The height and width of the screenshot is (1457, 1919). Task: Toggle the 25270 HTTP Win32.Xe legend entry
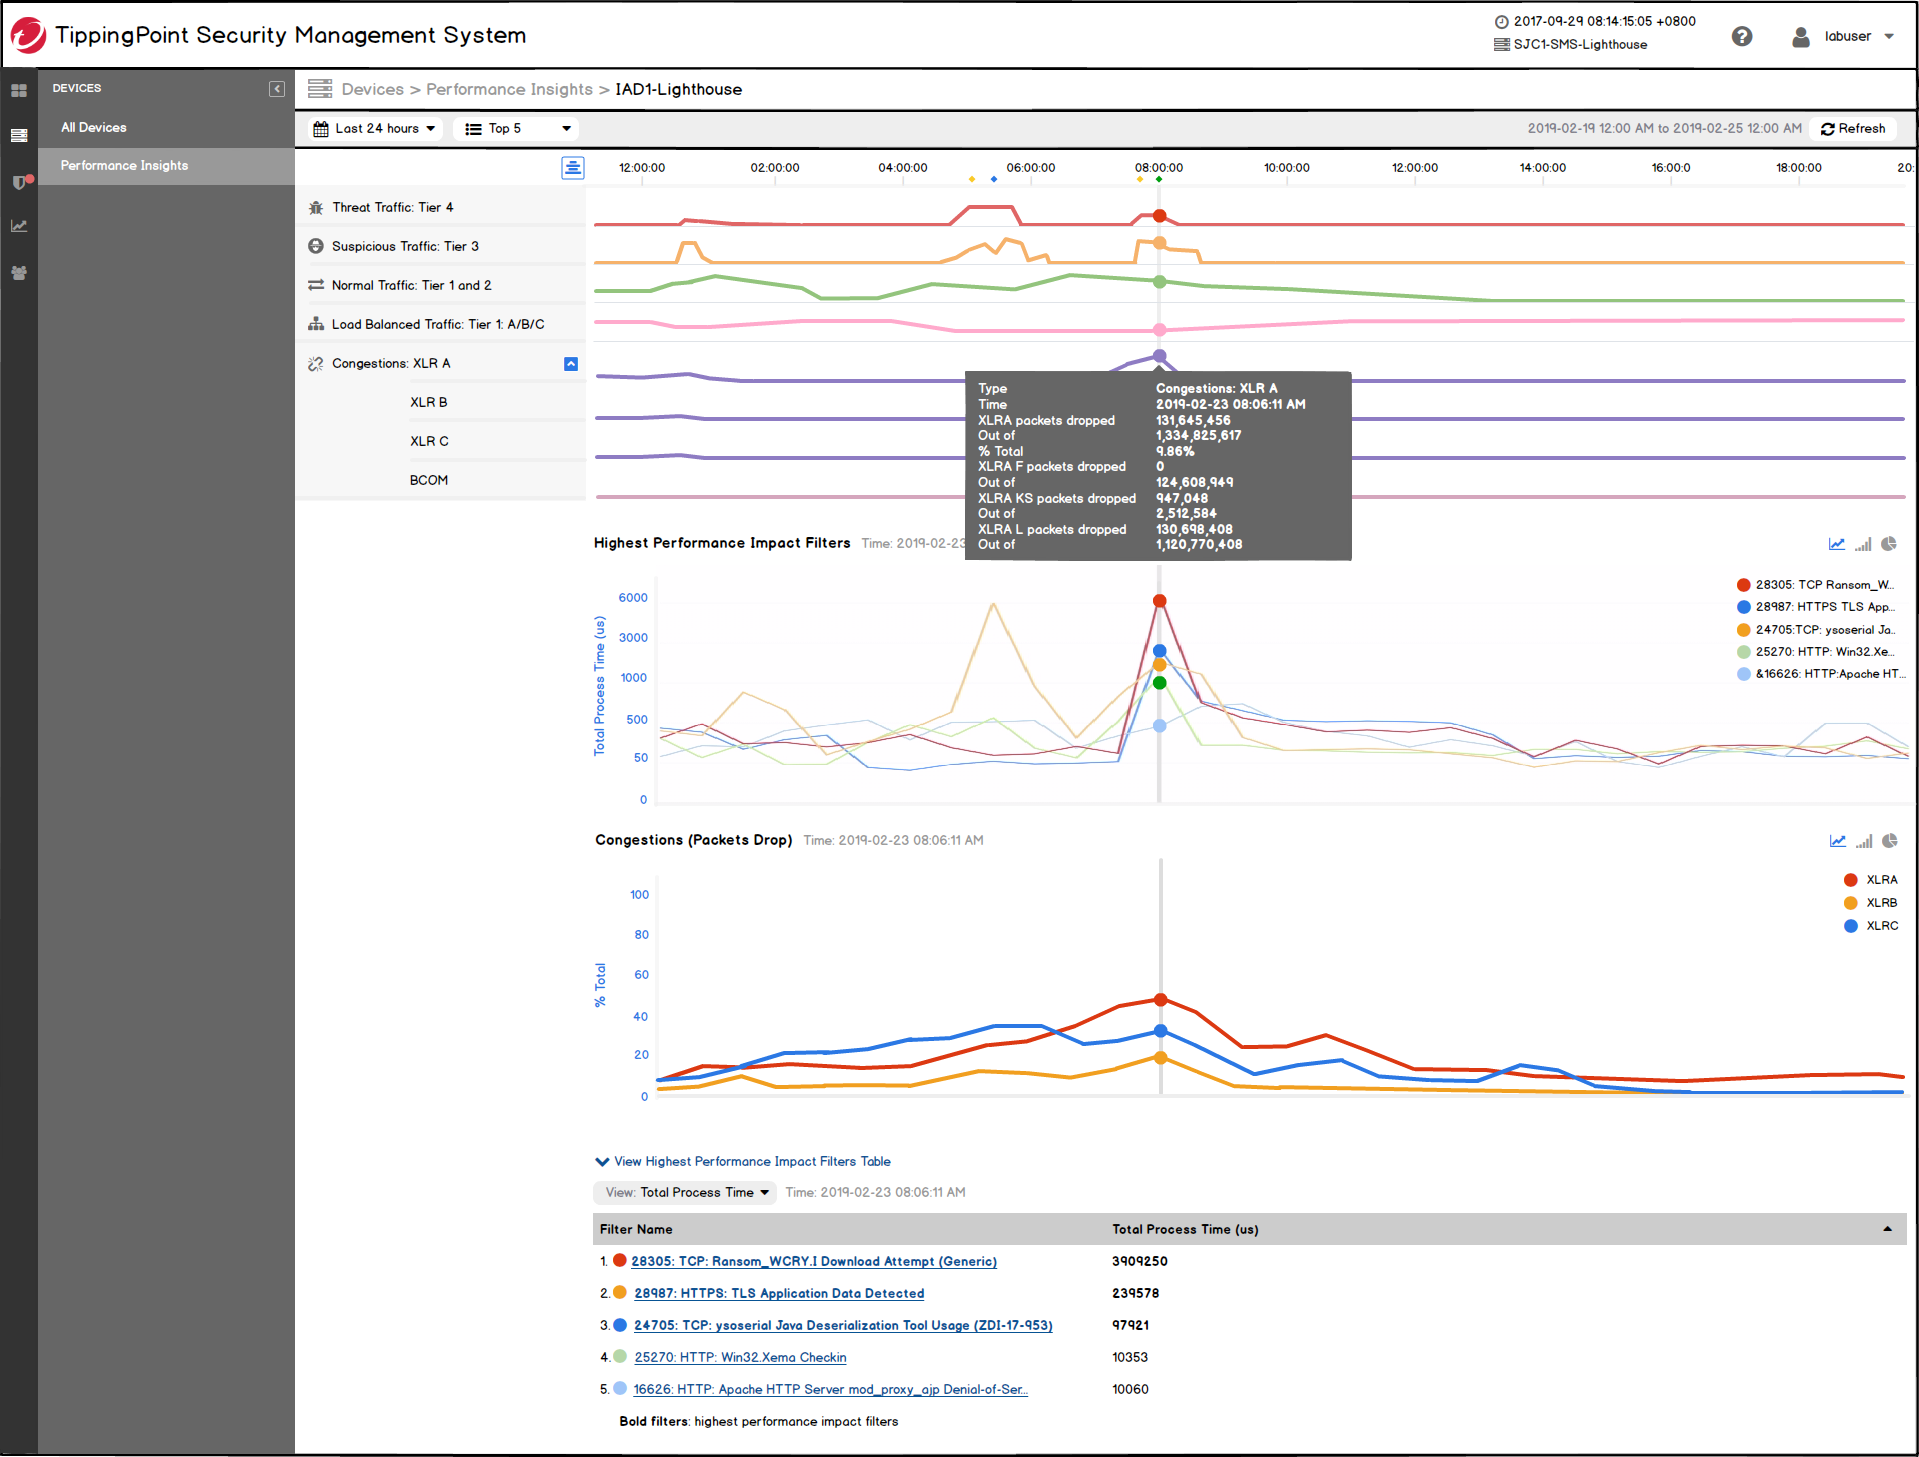pyautogui.click(x=1816, y=652)
